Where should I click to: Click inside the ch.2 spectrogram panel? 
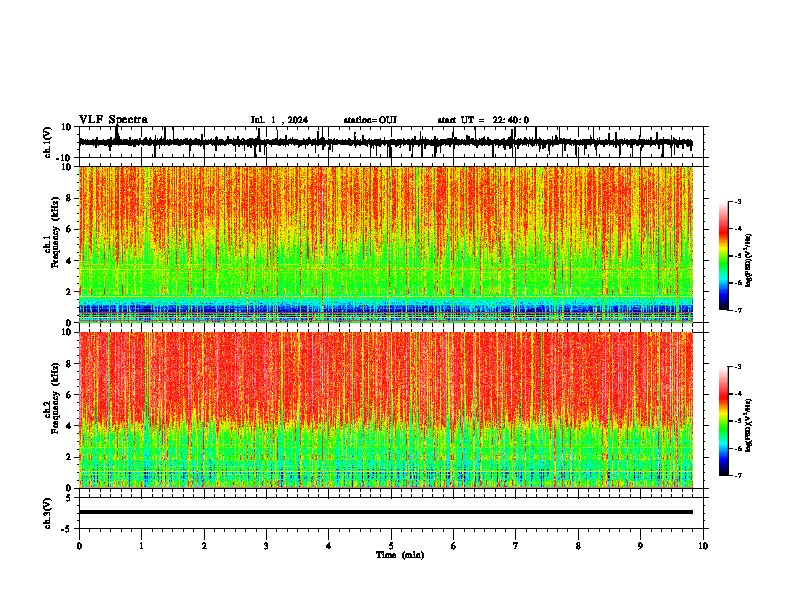tap(386, 410)
